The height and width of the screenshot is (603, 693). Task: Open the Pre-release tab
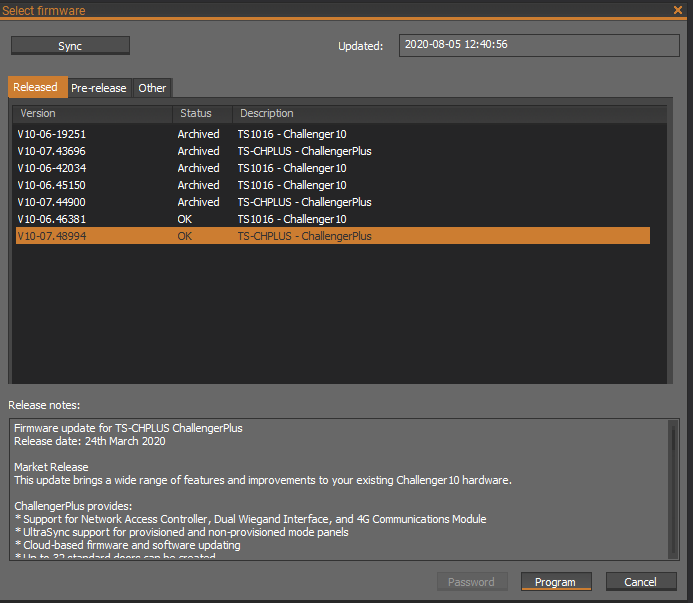tap(99, 88)
